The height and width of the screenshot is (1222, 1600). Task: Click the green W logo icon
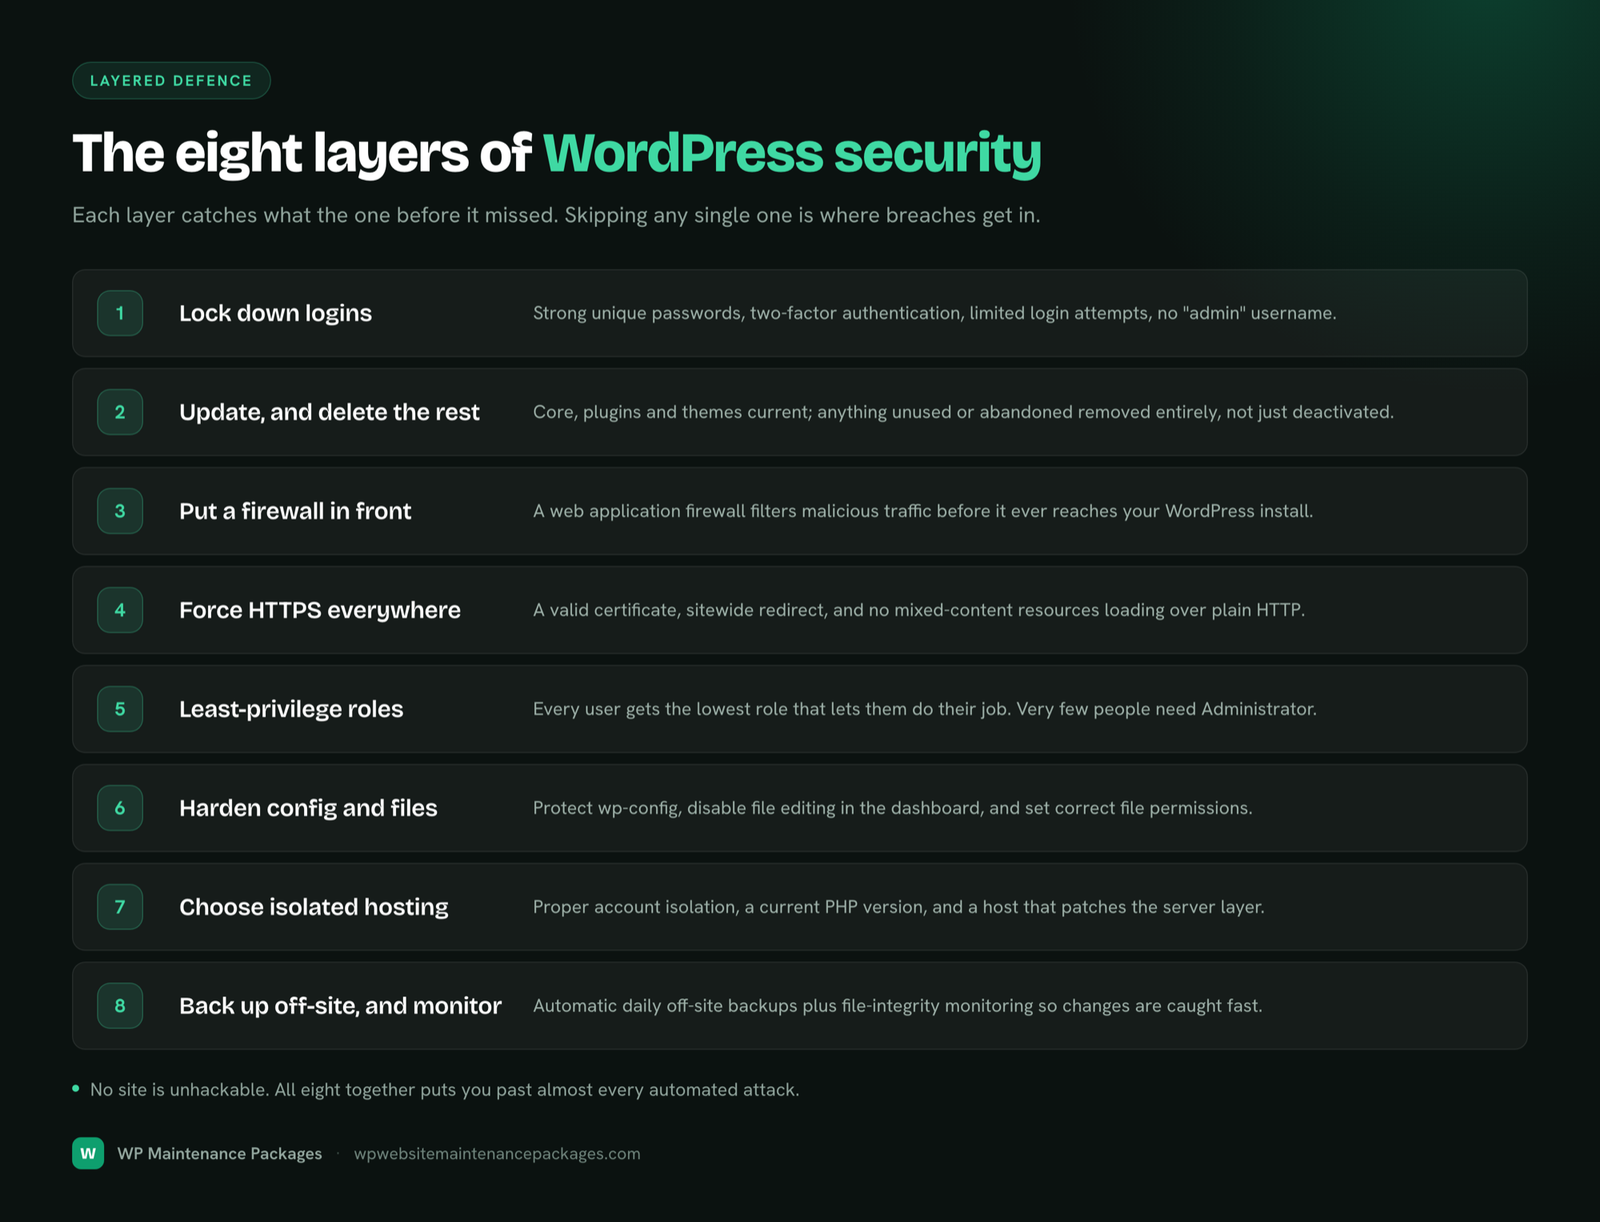[x=88, y=1153]
